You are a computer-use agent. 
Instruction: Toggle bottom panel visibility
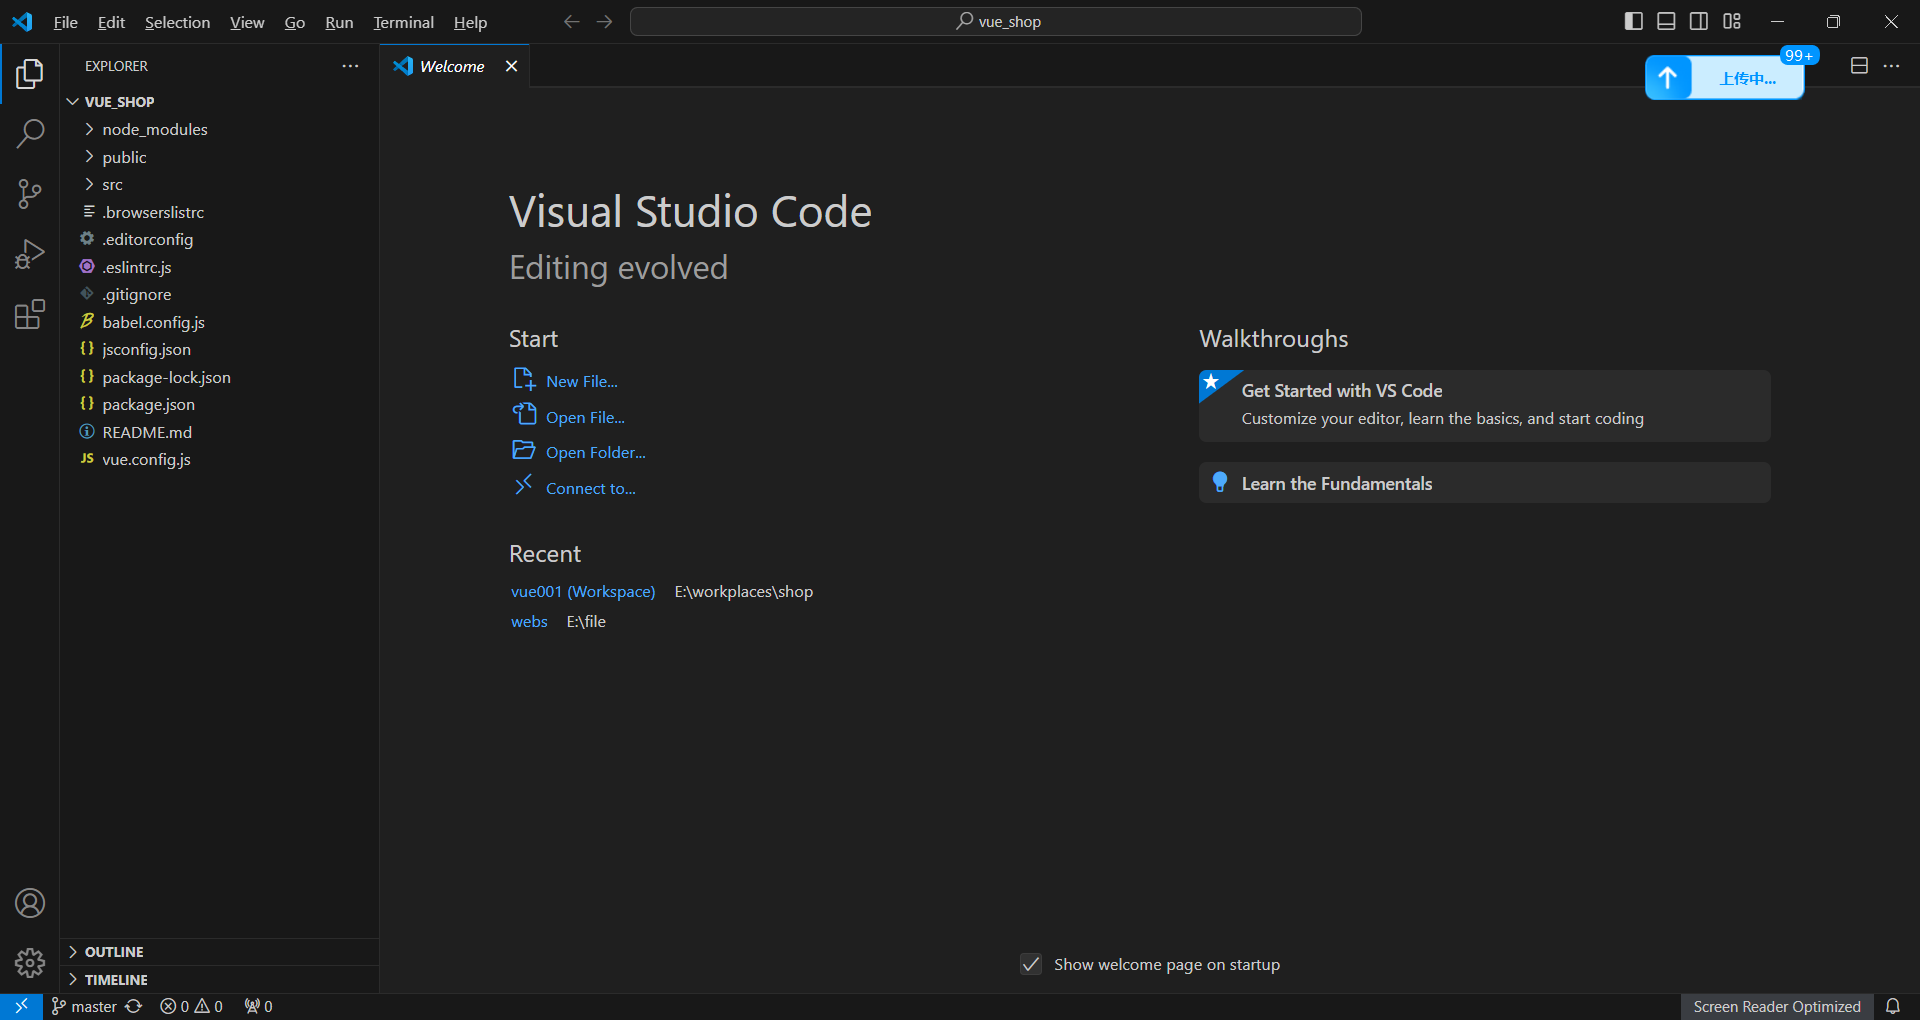click(x=1666, y=21)
